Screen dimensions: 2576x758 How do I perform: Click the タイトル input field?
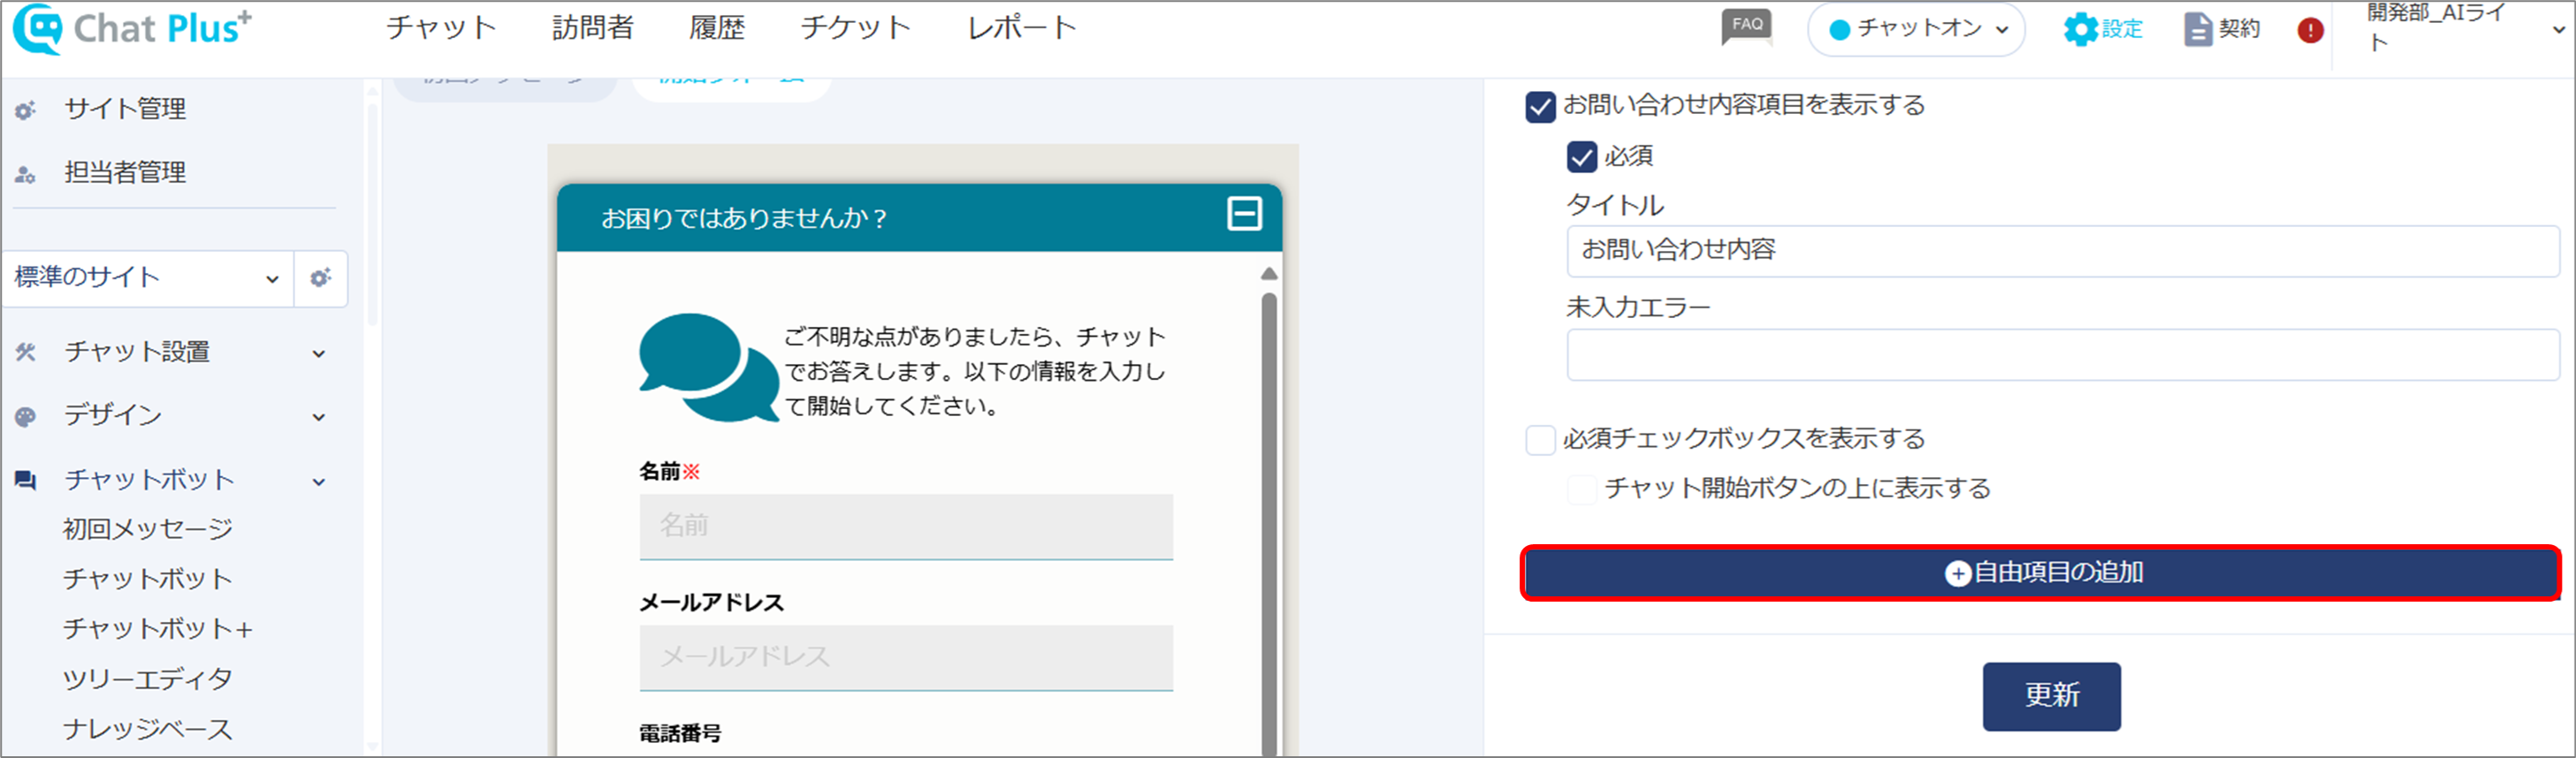pyautogui.click(x=2062, y=251)
